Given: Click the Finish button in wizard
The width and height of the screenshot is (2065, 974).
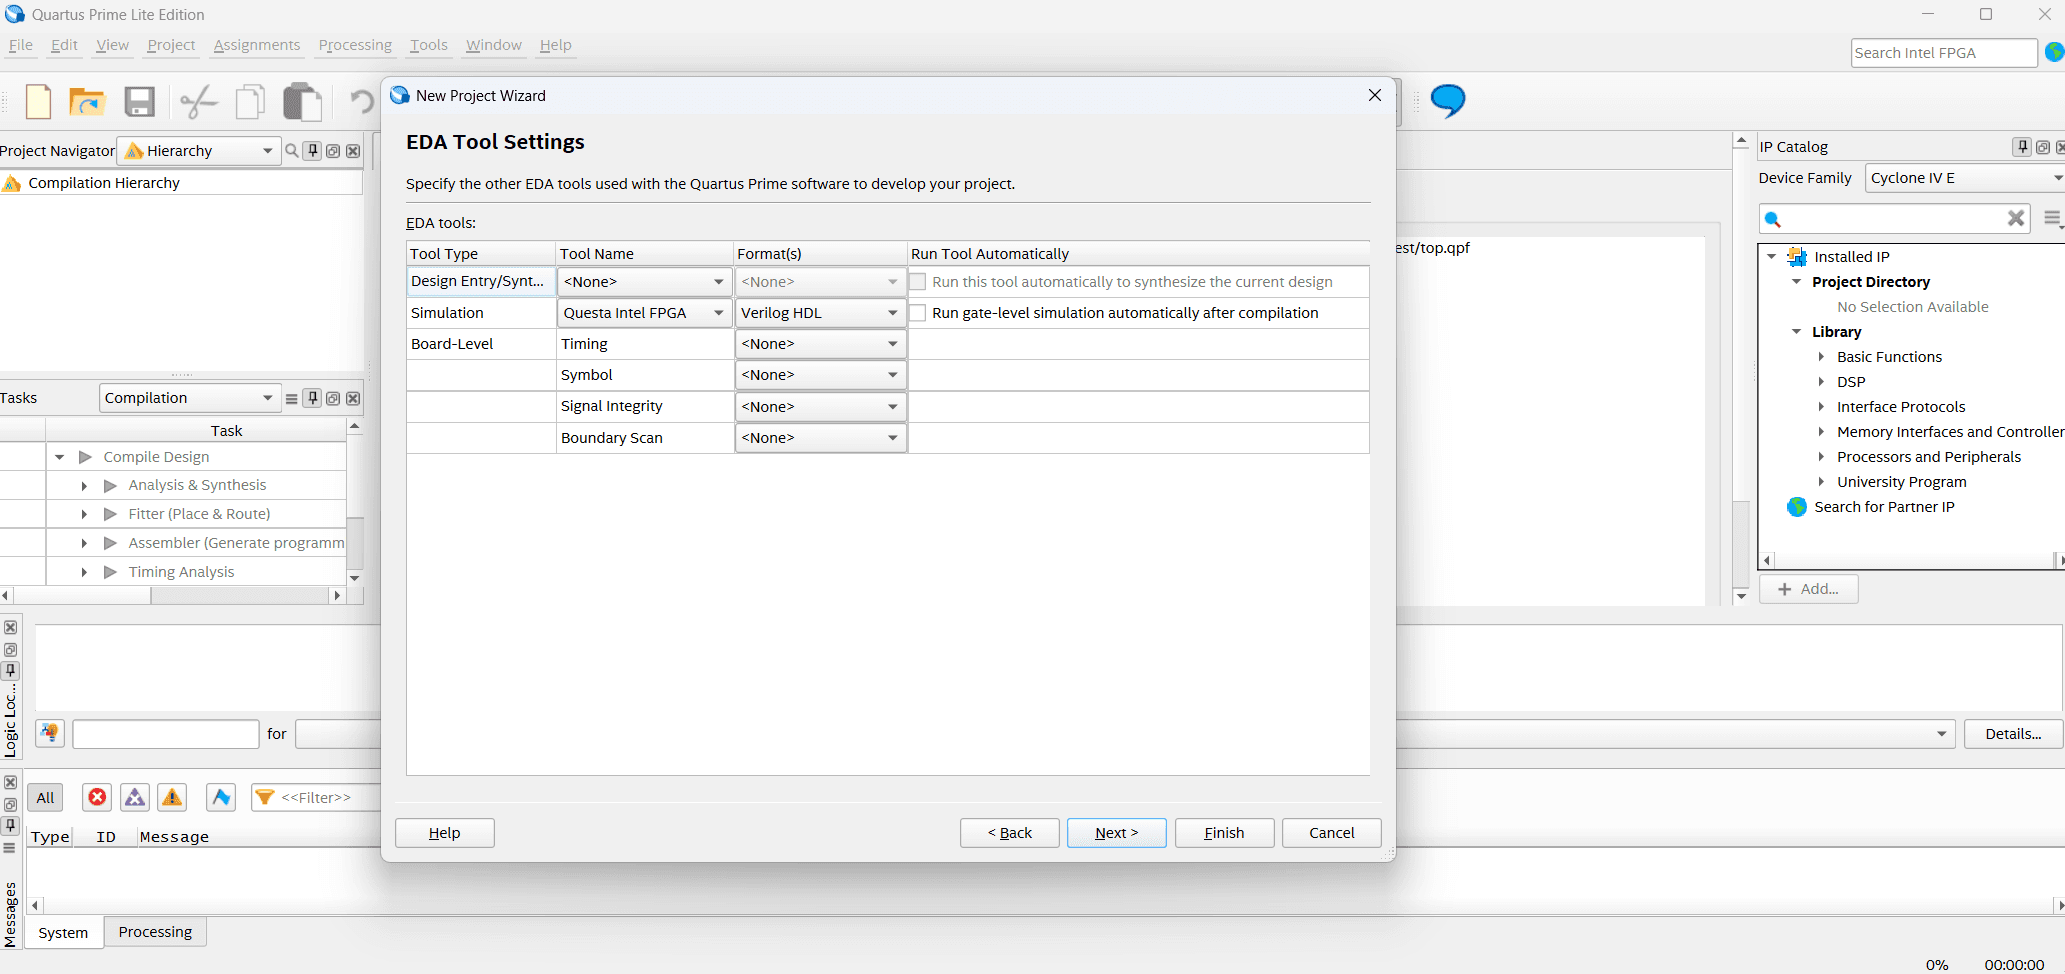Looking at the screenshot, I should [x=1224, y=833].
